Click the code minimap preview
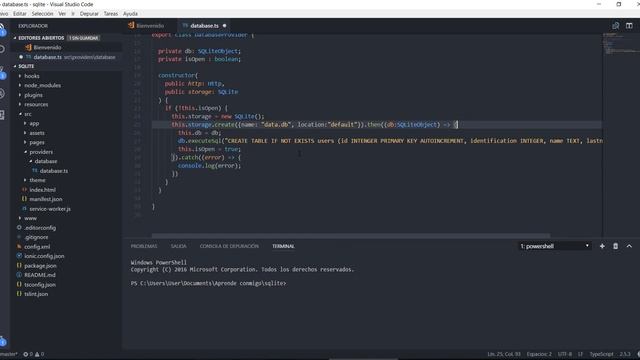This screenshot has width=640, height=360. click(620, 43)
